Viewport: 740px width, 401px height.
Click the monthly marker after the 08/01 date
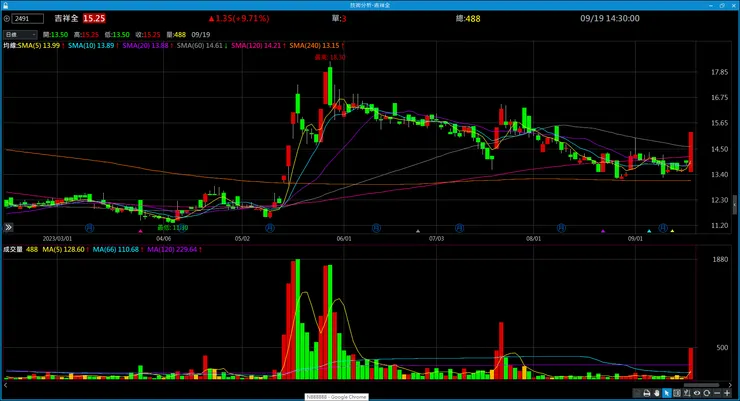561,228
